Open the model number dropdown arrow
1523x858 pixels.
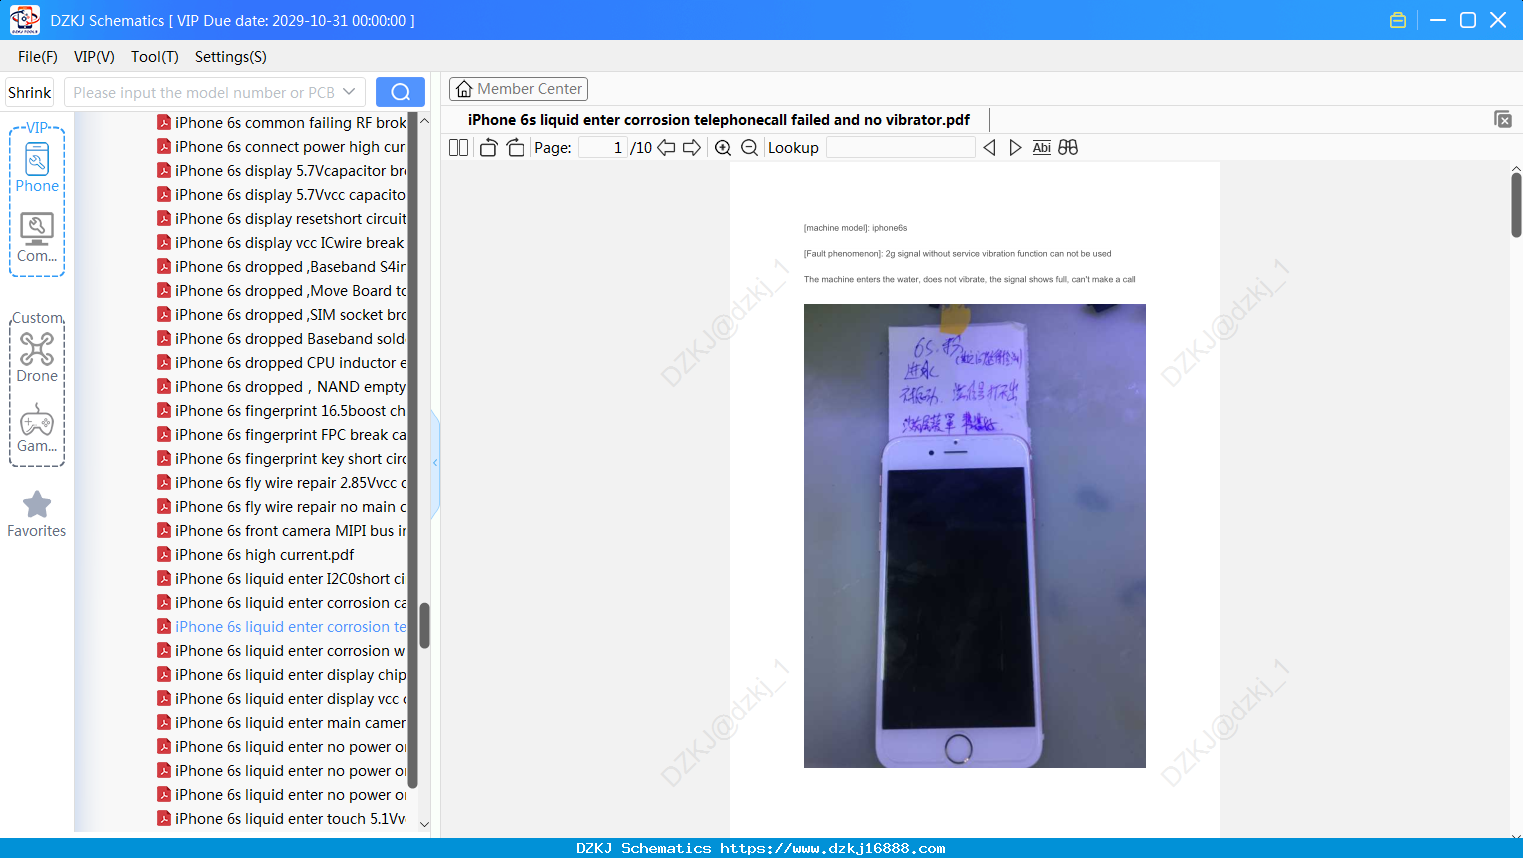point(349,92)
